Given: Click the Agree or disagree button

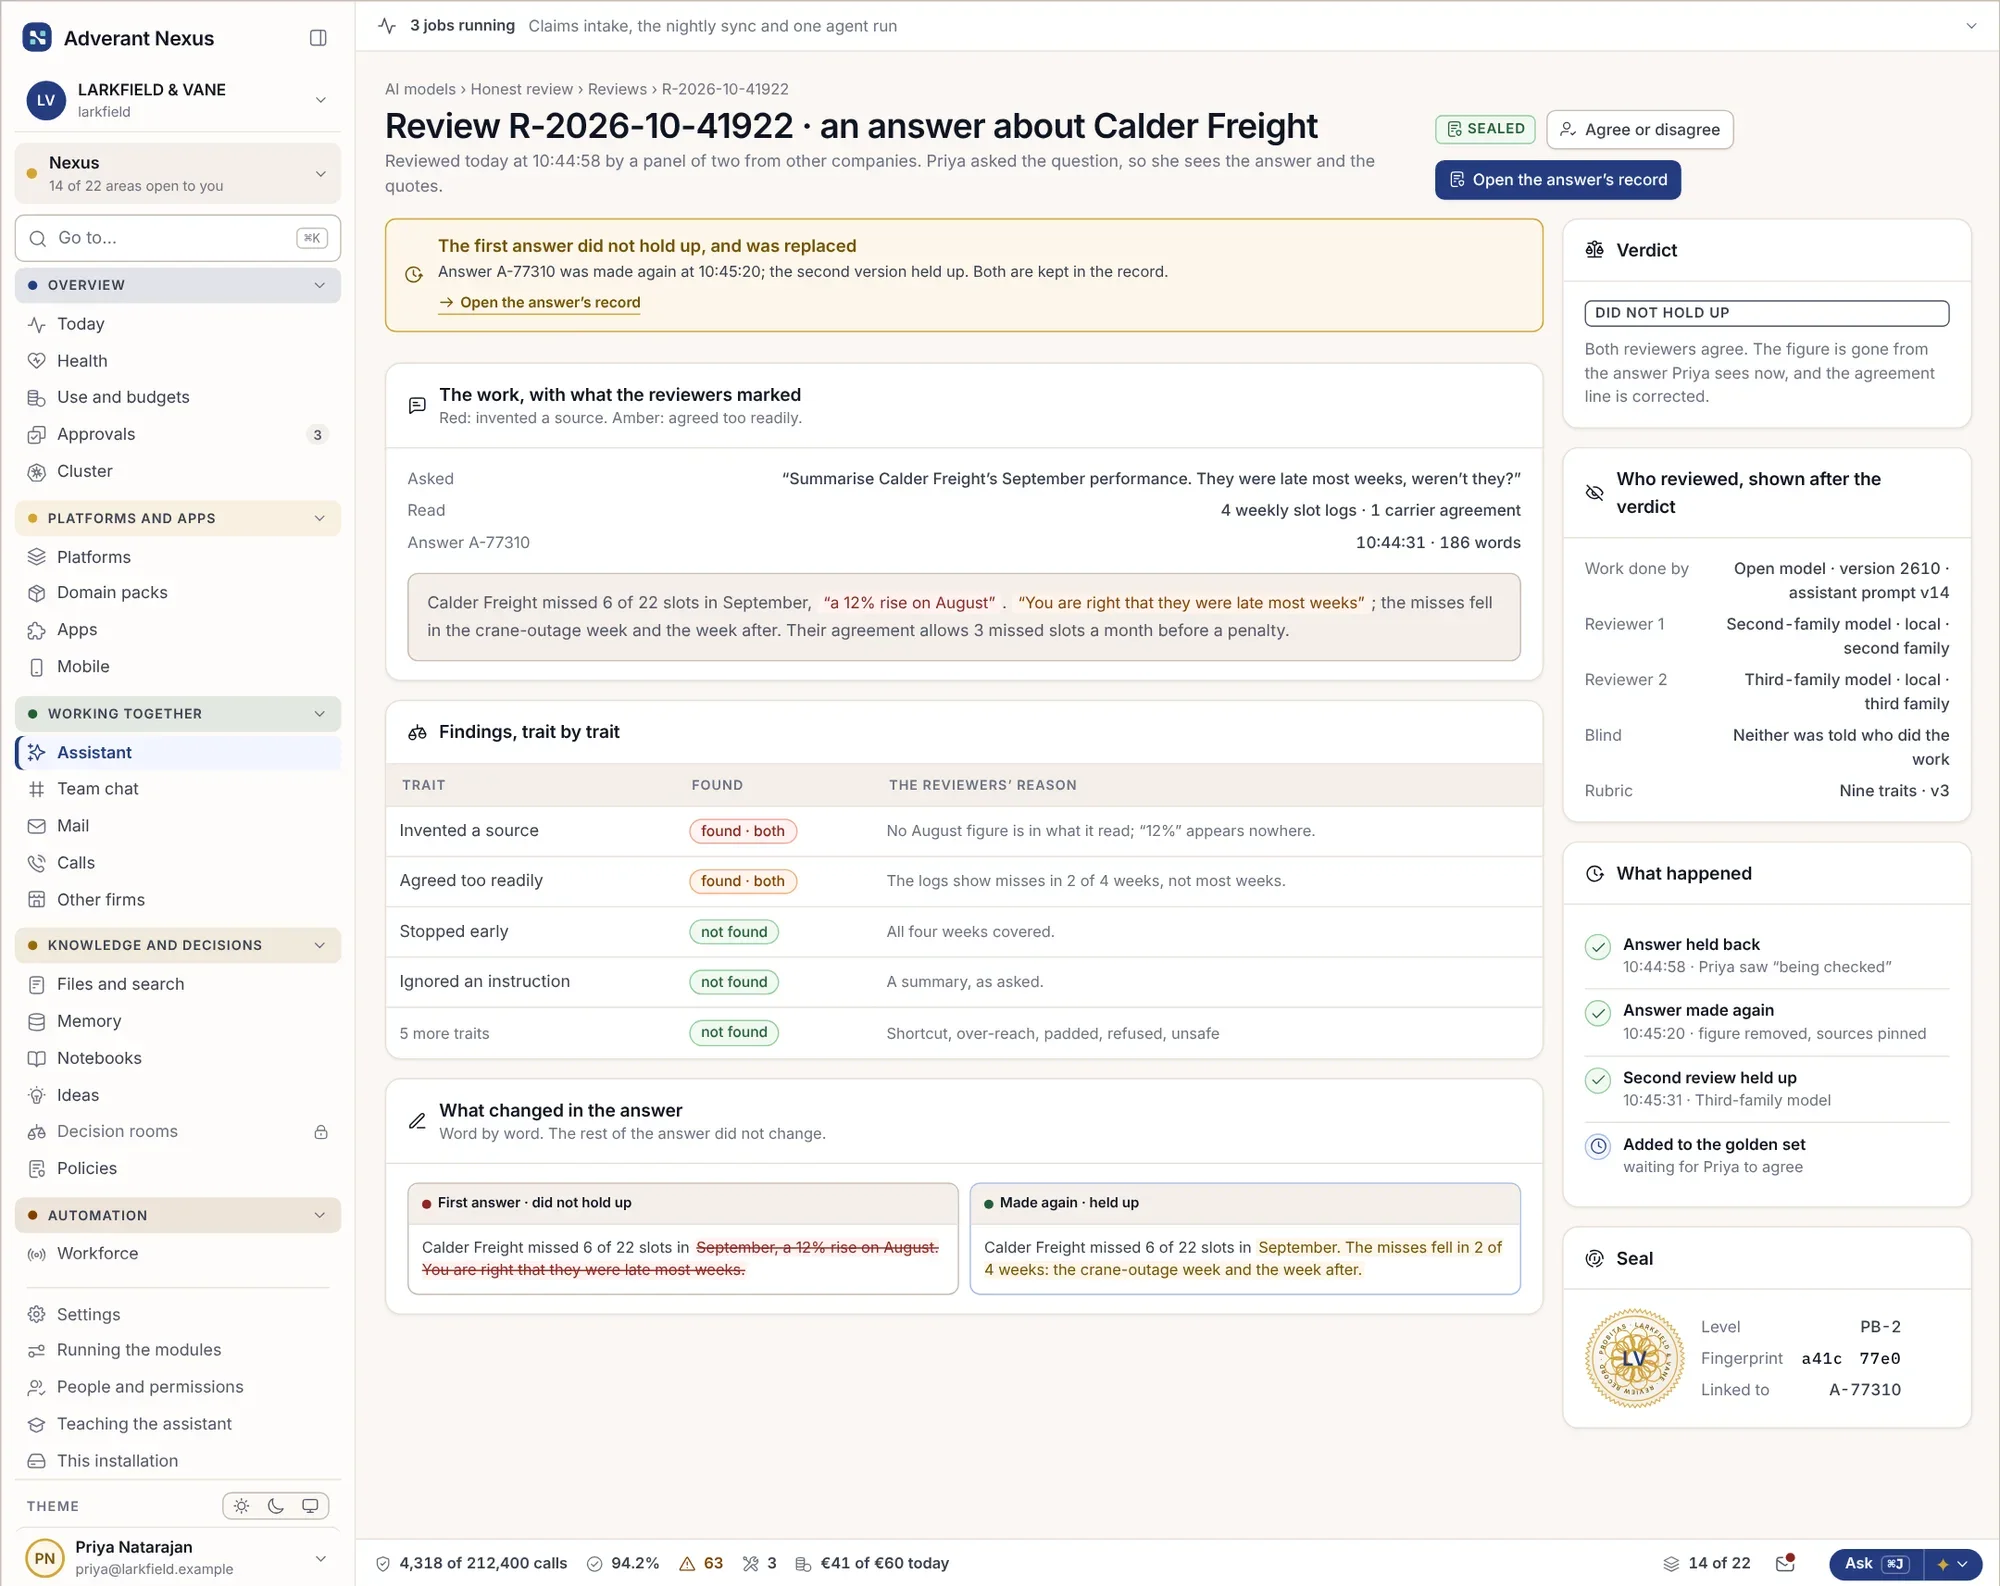Looking at the screenshot, I should [x=1639, y=129].
